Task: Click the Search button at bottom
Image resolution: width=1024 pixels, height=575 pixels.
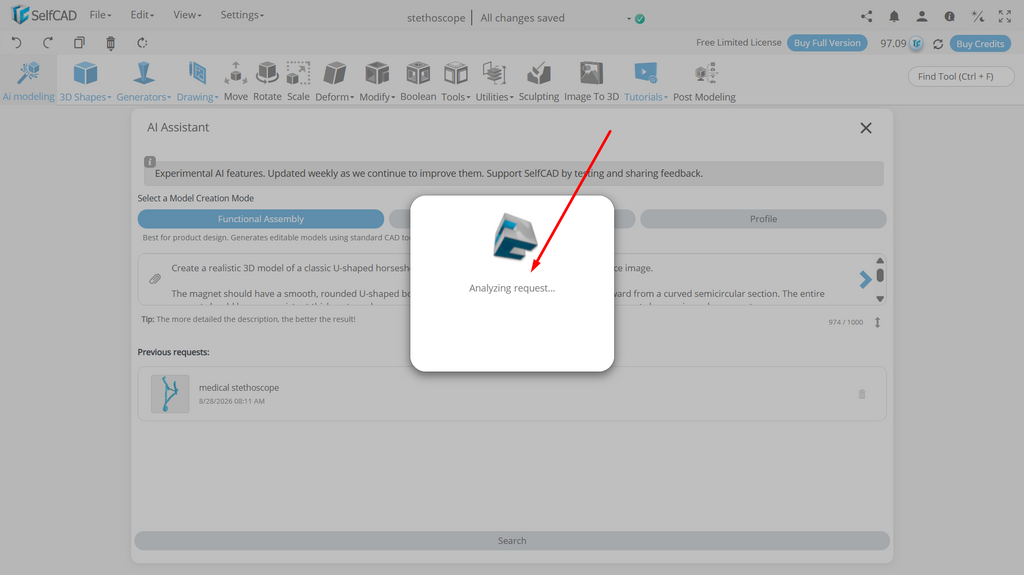Action: (512, 540)
